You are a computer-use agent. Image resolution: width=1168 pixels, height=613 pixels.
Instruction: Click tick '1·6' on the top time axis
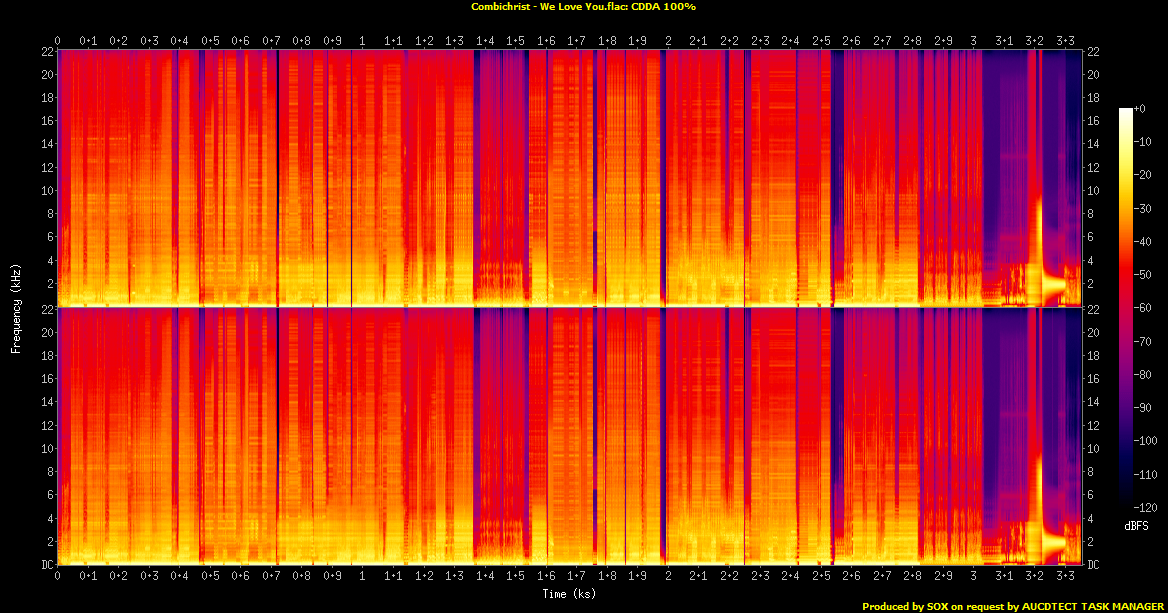coord(546,41)
